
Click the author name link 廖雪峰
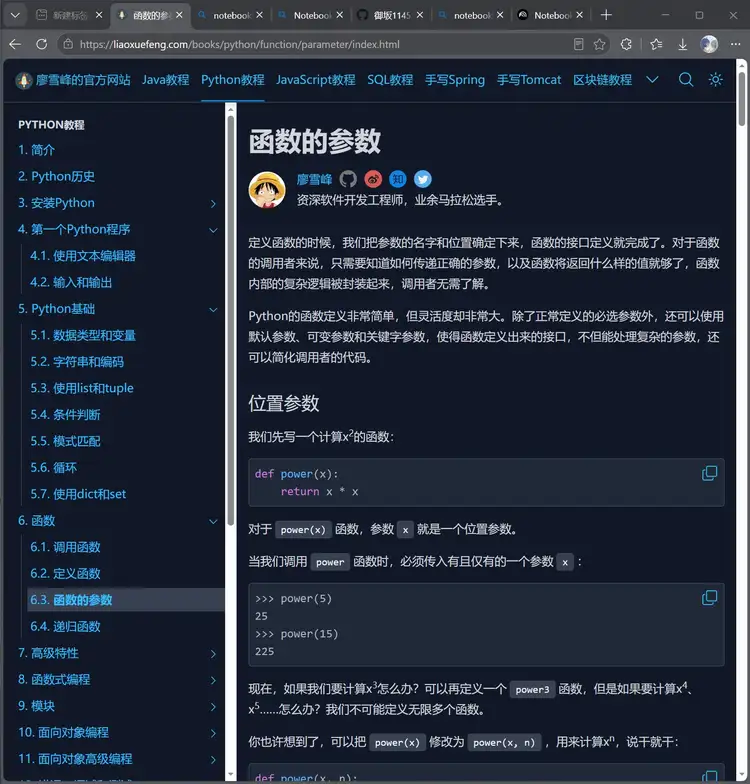[314, 180]
